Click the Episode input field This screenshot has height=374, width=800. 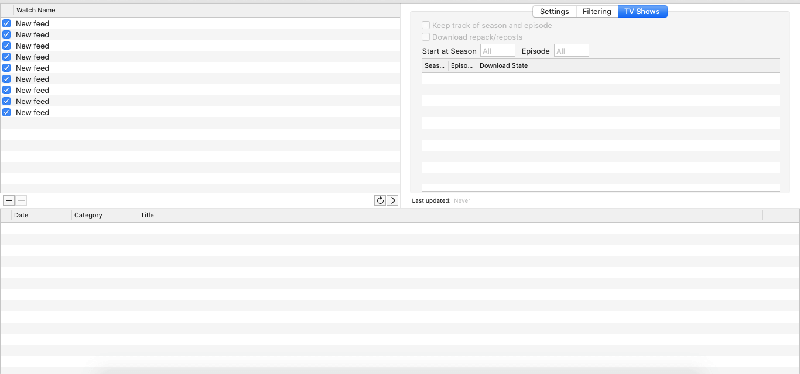[x=571, y=51]
